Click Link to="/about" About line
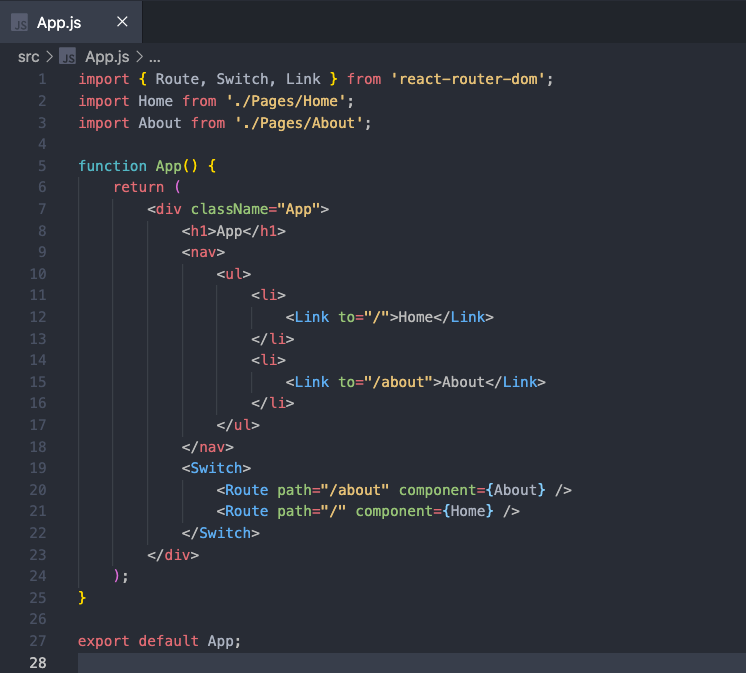The height and width of the screenshot is (673, 746). coord(415,382)
